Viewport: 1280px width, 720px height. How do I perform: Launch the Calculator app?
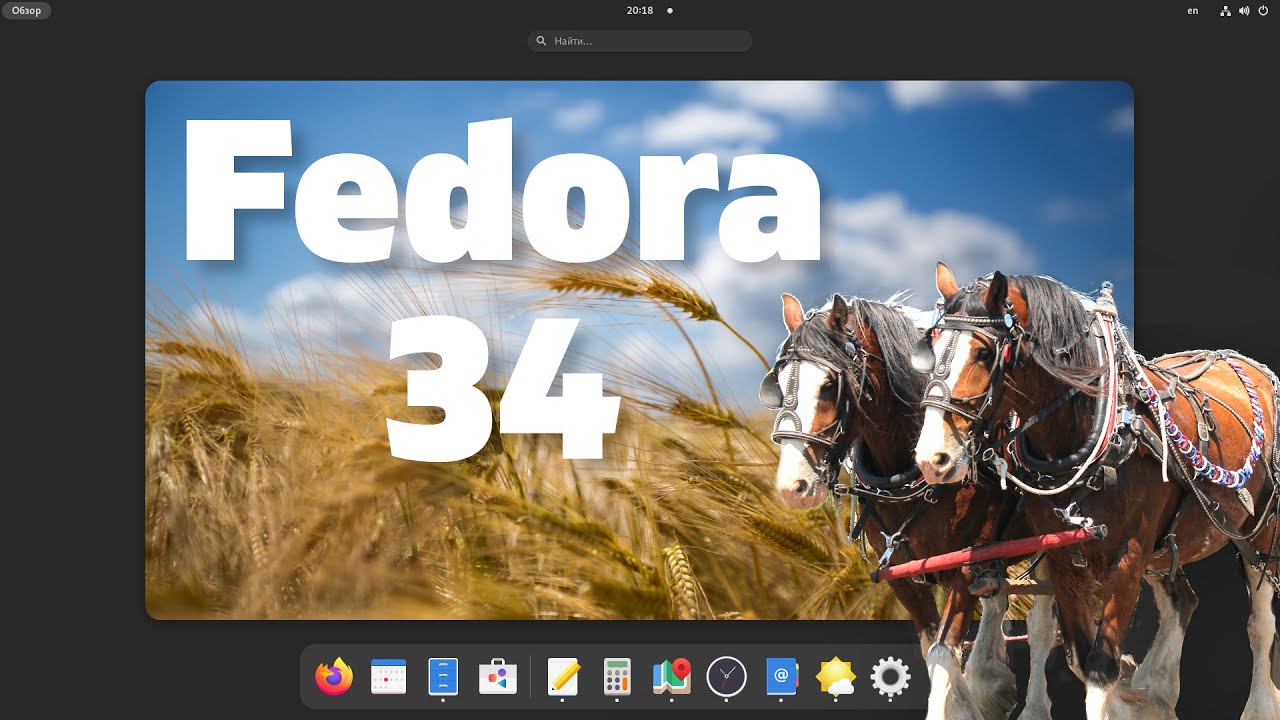click(x=617, y=677)
